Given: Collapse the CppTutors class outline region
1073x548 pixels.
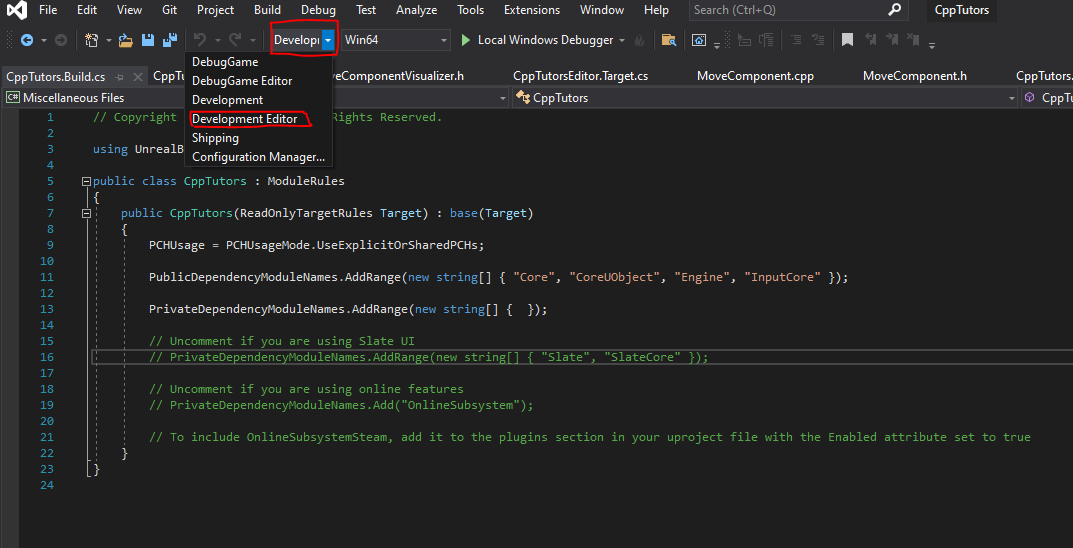Looking at the screenshot, I should (85, 182).
